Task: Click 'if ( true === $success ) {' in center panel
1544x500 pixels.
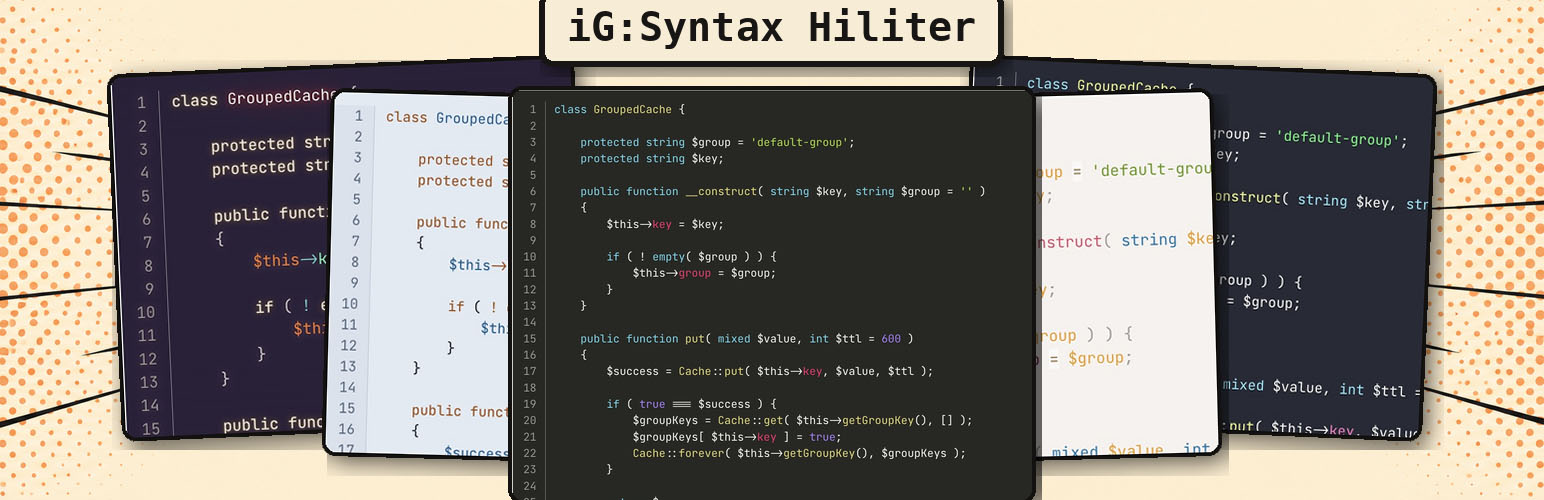Action: point(691,404)
